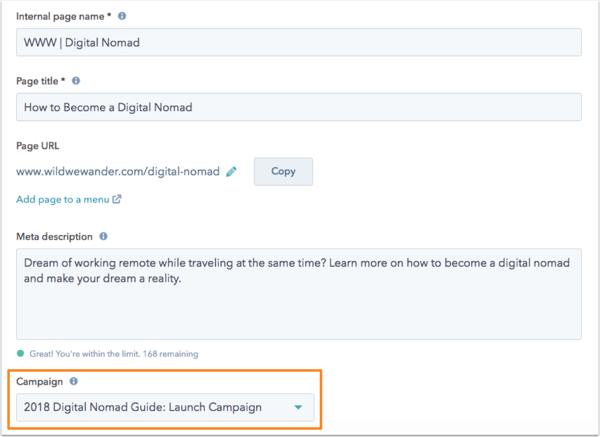600x437 pixels.
Task: Open info tooltip beside Meta description
Action: point(103,236)
